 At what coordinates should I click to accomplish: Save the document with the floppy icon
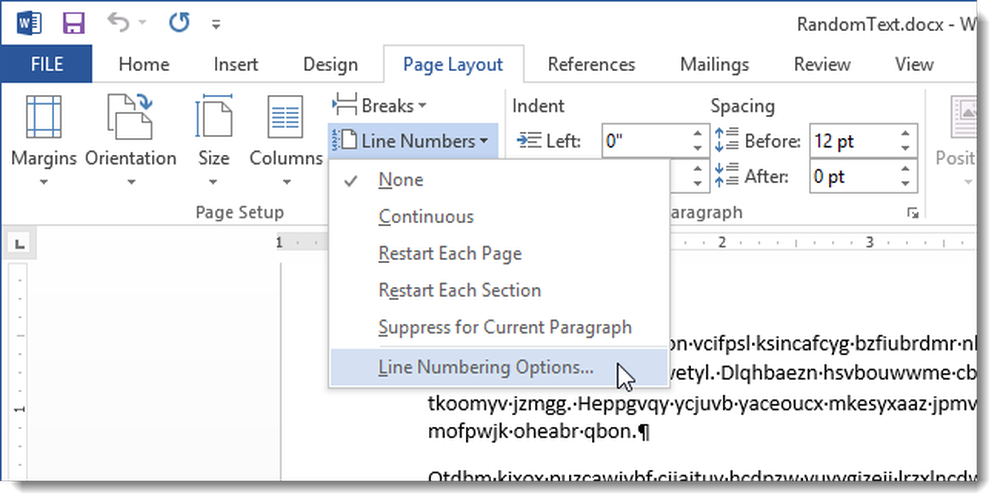[x=74, y=24]
